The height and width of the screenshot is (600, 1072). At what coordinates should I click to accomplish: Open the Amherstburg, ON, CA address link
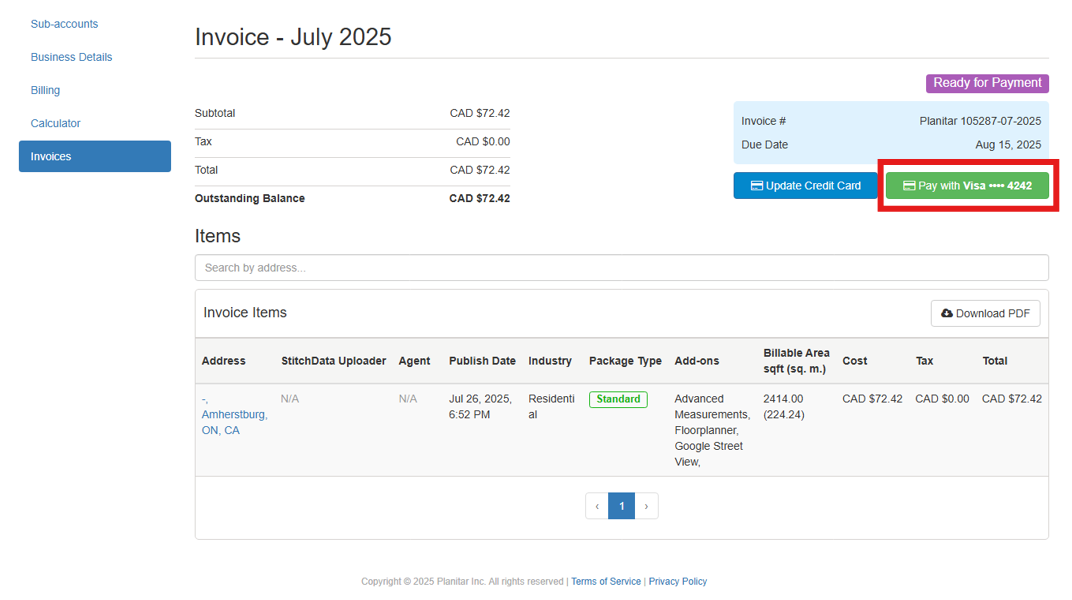coord(234,414)
